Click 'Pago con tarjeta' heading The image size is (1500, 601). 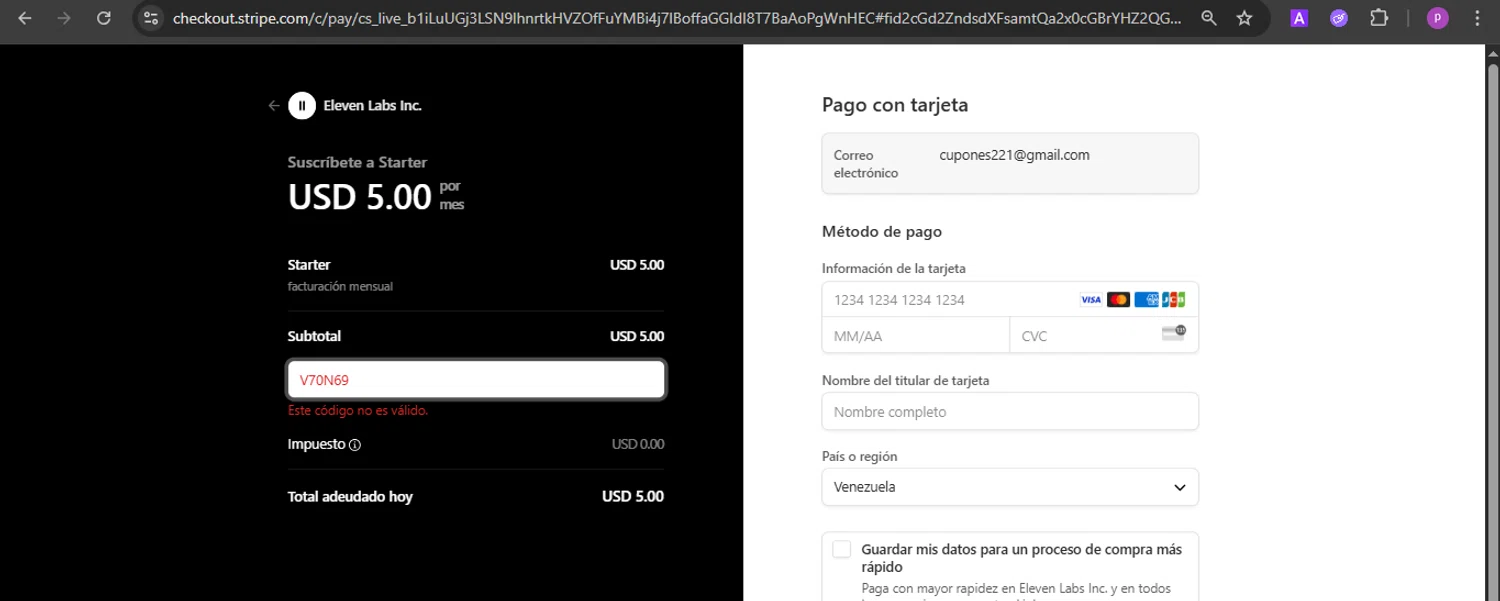coord(895,105)
